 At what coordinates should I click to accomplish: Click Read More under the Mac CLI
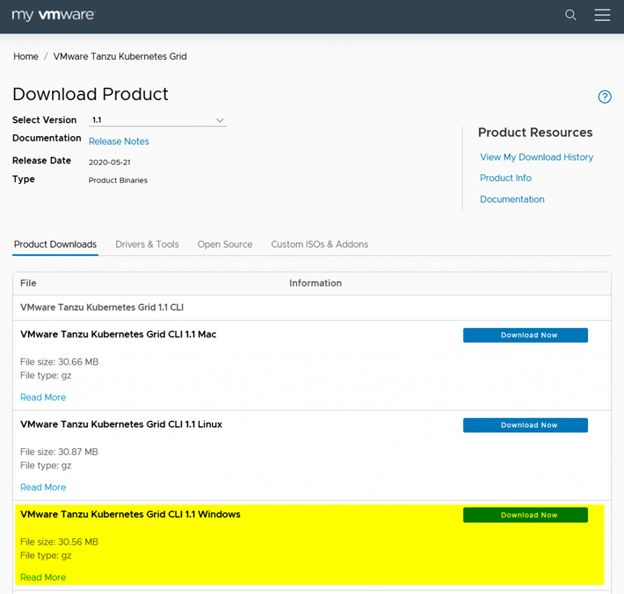[x=43, y=397]
